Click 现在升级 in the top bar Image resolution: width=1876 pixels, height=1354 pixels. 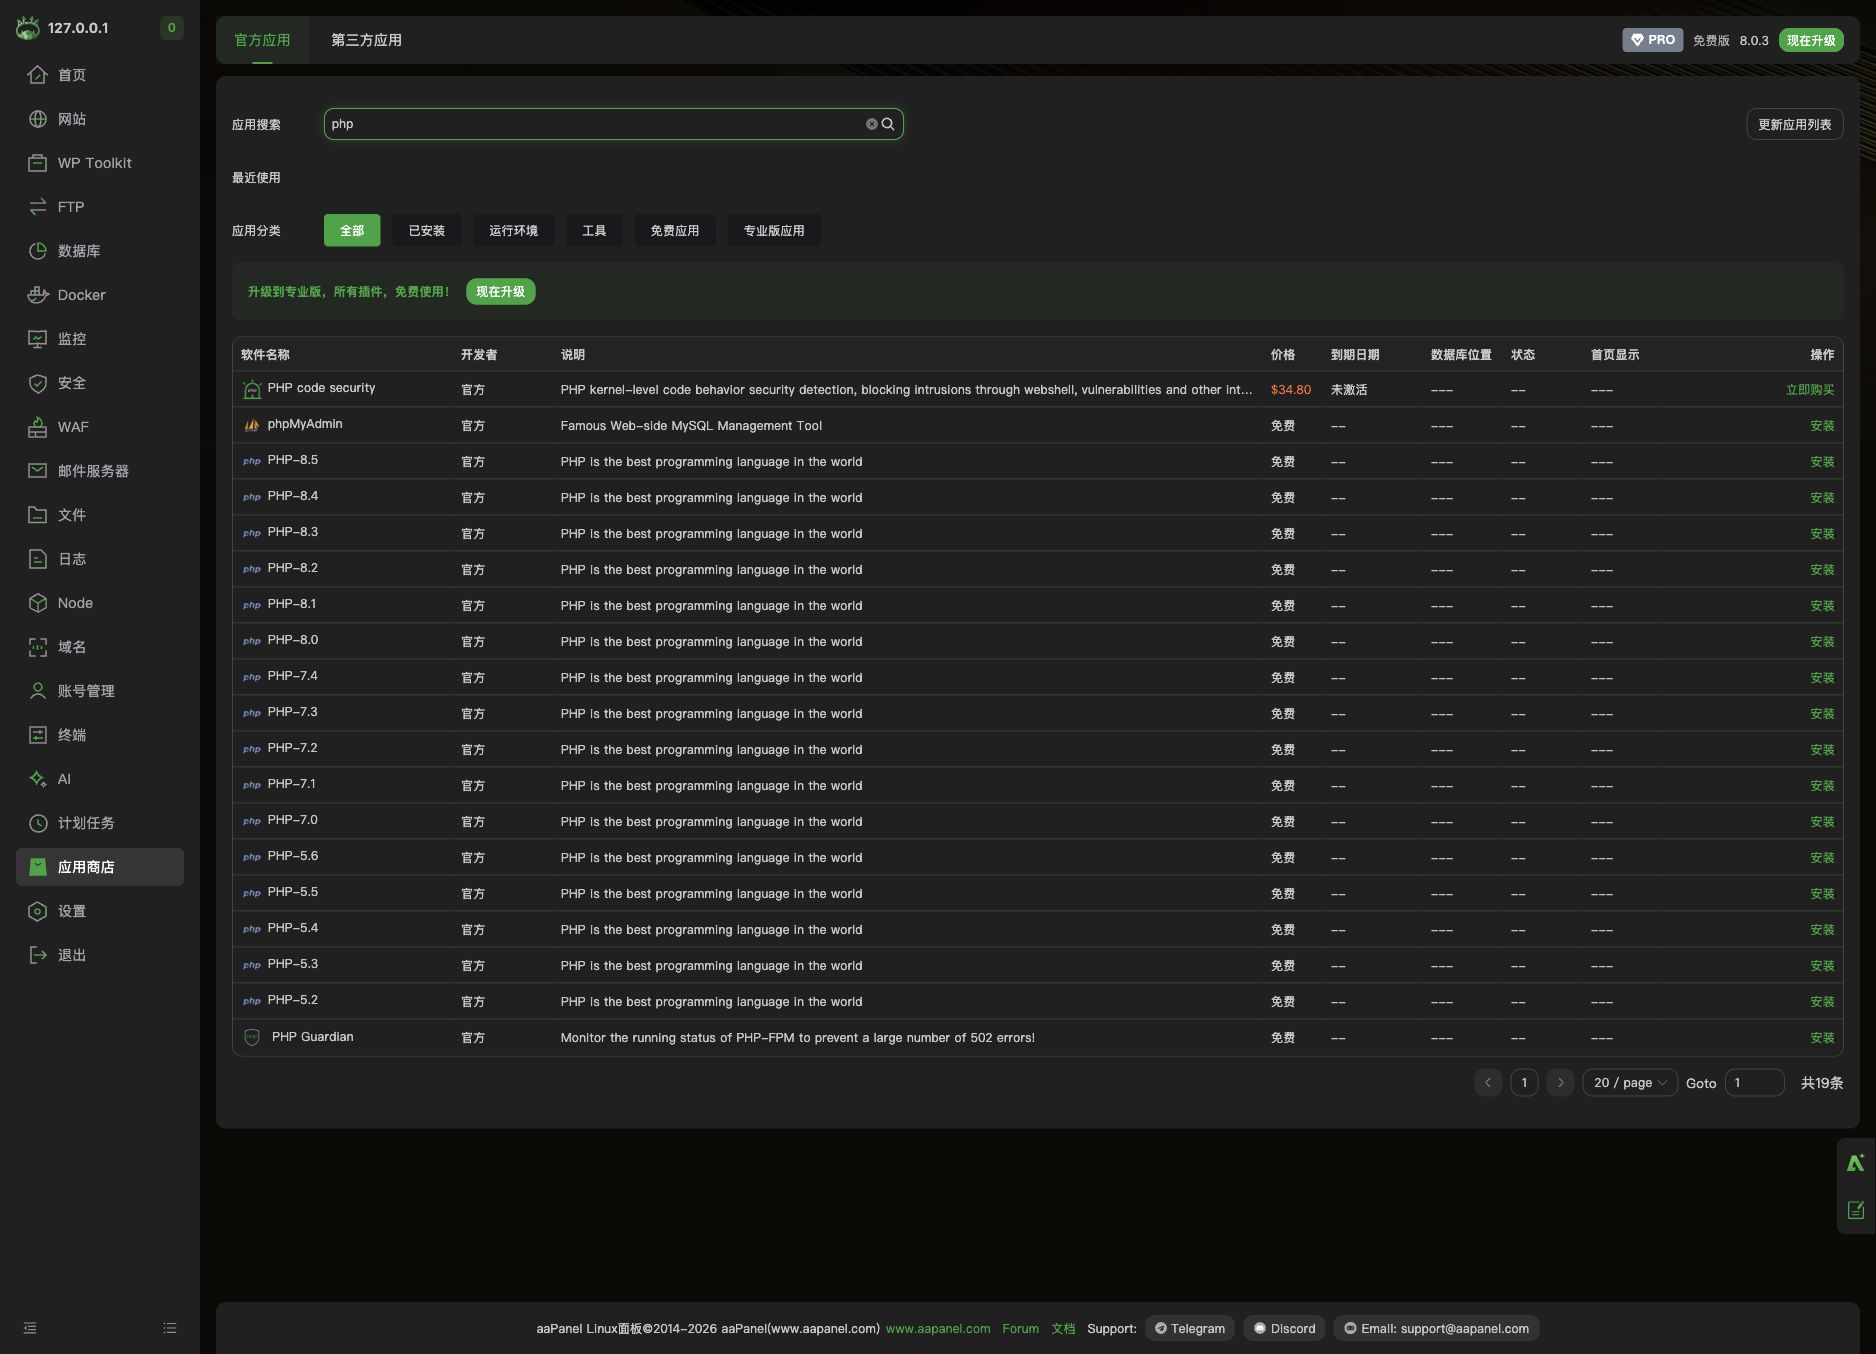1811,41
